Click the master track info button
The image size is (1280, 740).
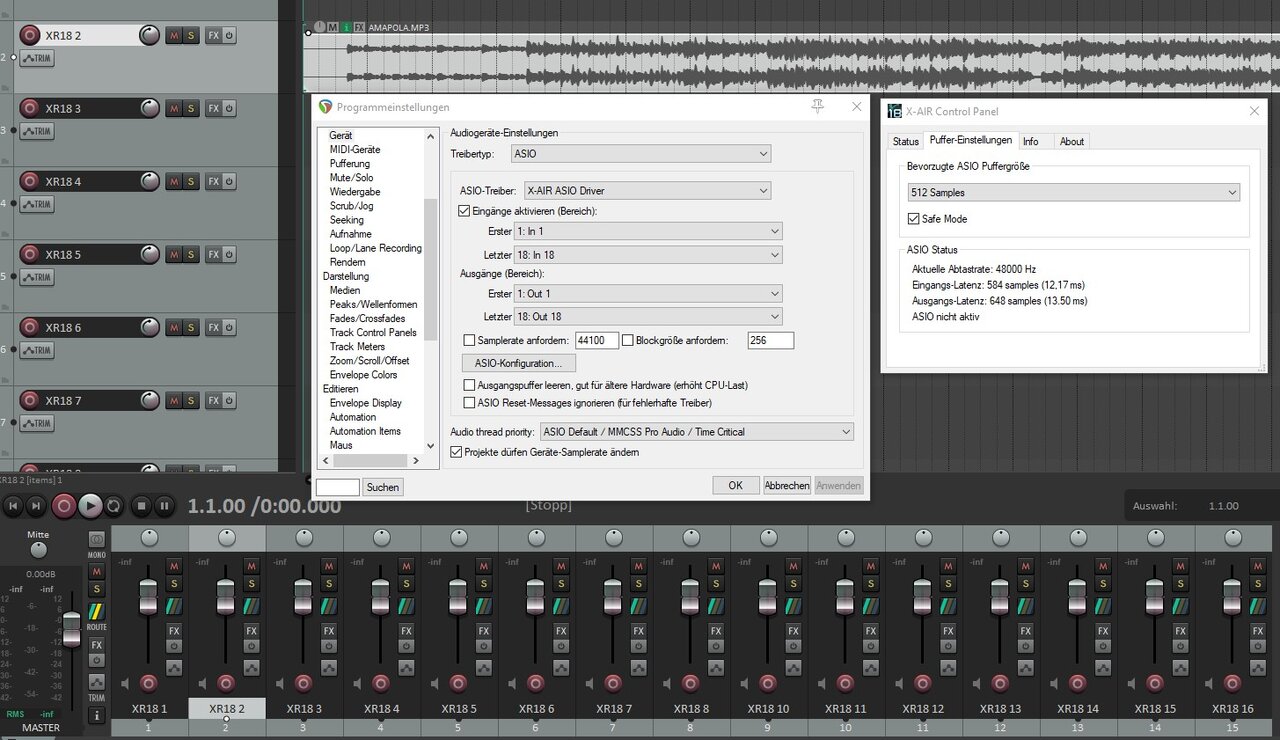97,715
